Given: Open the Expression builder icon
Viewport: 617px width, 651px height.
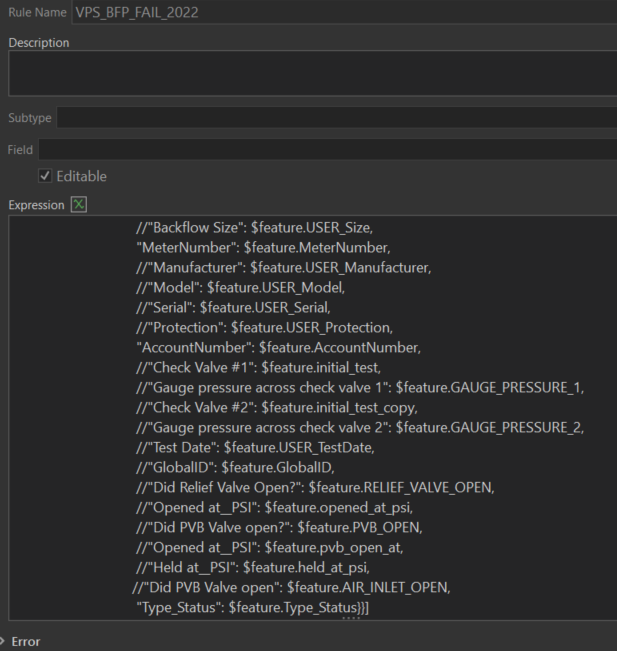Looking at the screenshot, I should click(80, 205).
